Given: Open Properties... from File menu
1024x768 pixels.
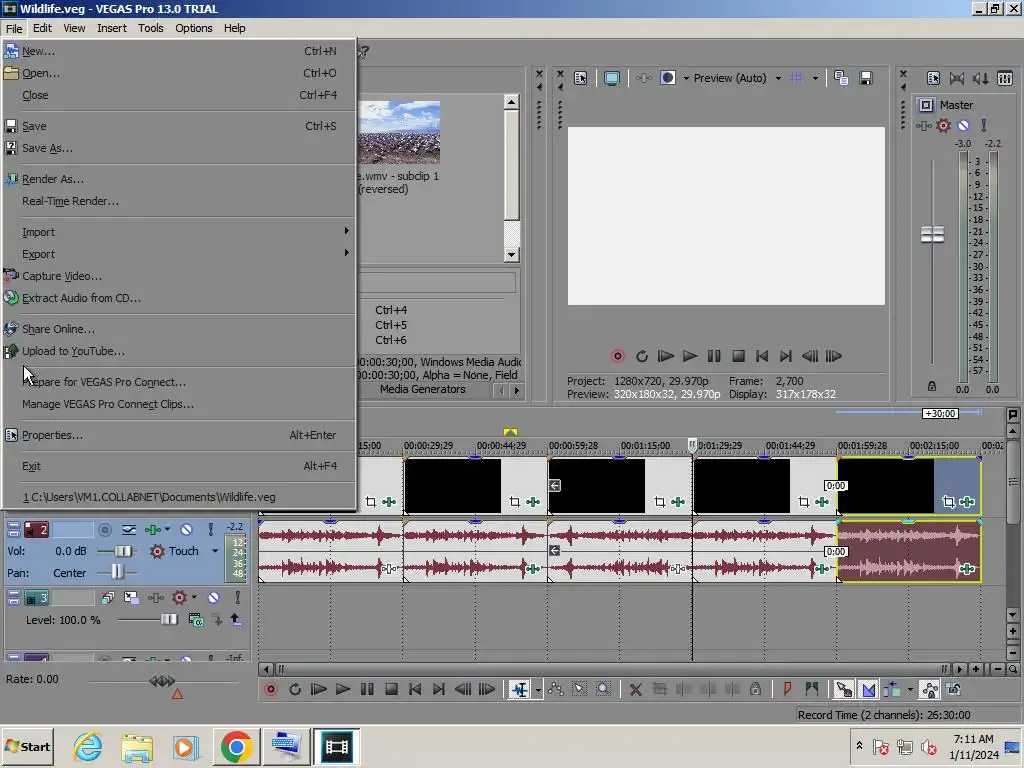Looking at the screenshot, I should coord(180,435).
